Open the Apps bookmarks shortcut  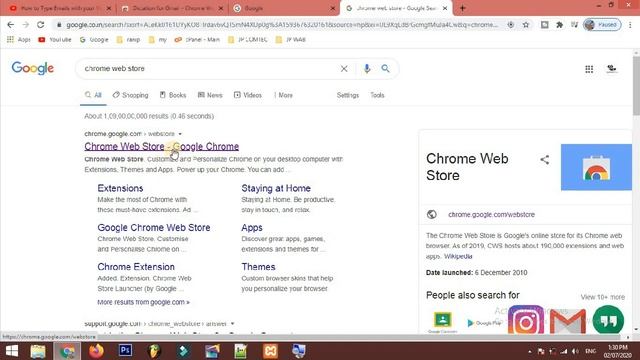pyautogui.click(x=19, y=40)
